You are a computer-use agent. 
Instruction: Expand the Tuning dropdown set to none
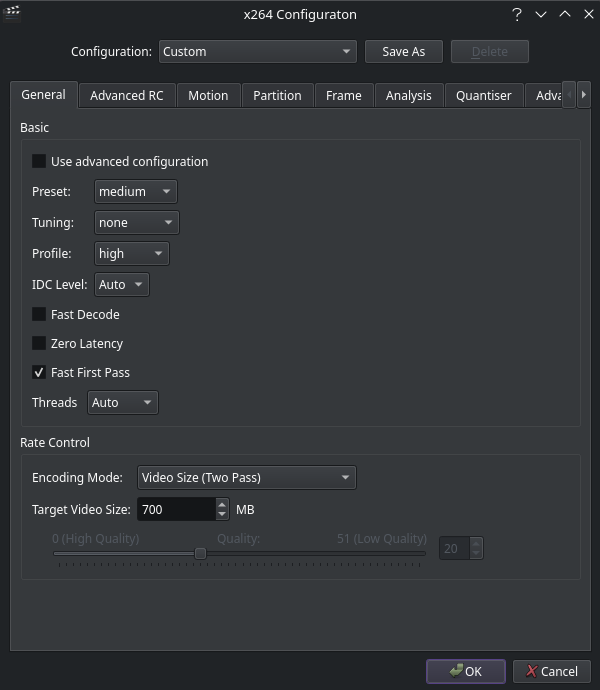136,222
